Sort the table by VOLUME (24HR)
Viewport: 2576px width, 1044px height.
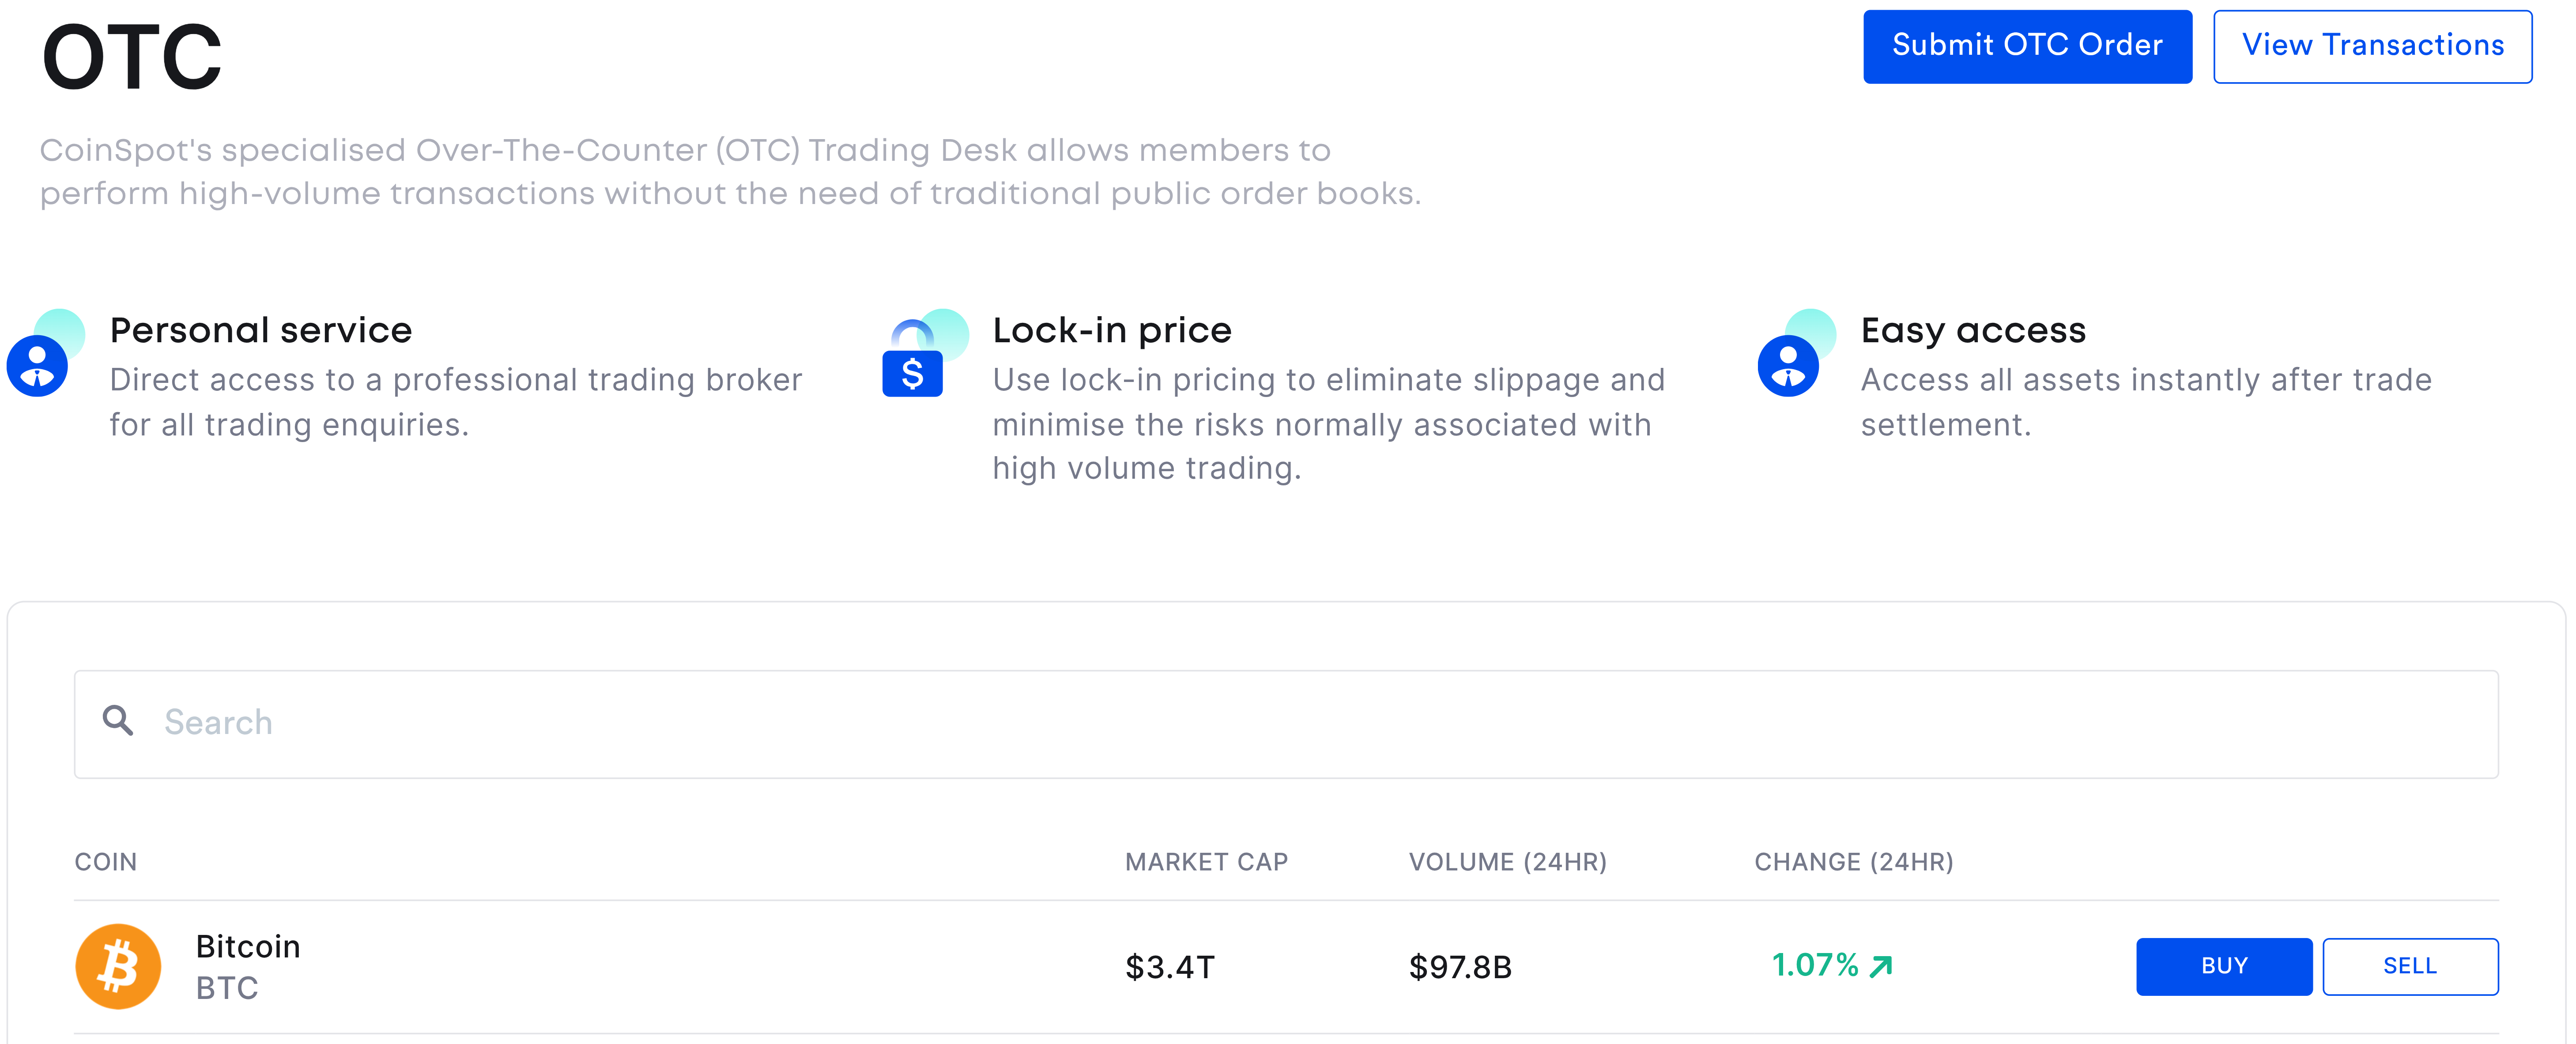[x=1508, y=861]
